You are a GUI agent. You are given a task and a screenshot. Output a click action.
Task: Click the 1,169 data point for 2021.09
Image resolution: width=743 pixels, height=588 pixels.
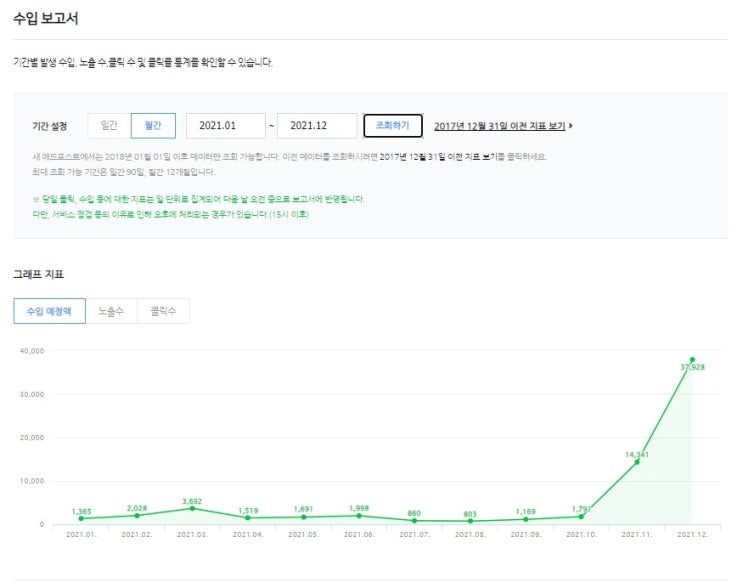coord(525,519)
